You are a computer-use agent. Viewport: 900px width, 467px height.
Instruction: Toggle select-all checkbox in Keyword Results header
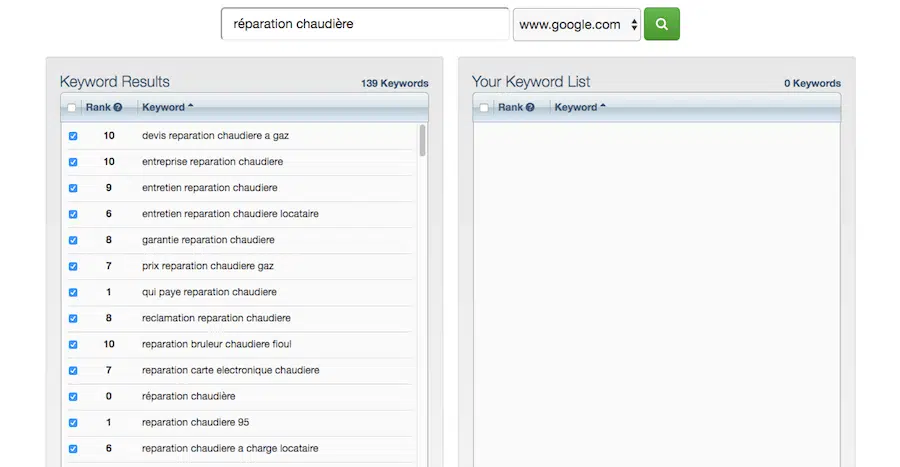click(x=71, y=108)
